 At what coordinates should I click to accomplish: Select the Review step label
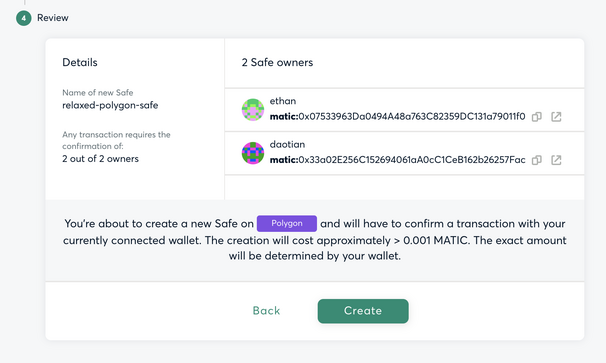(x=53, y=18)
